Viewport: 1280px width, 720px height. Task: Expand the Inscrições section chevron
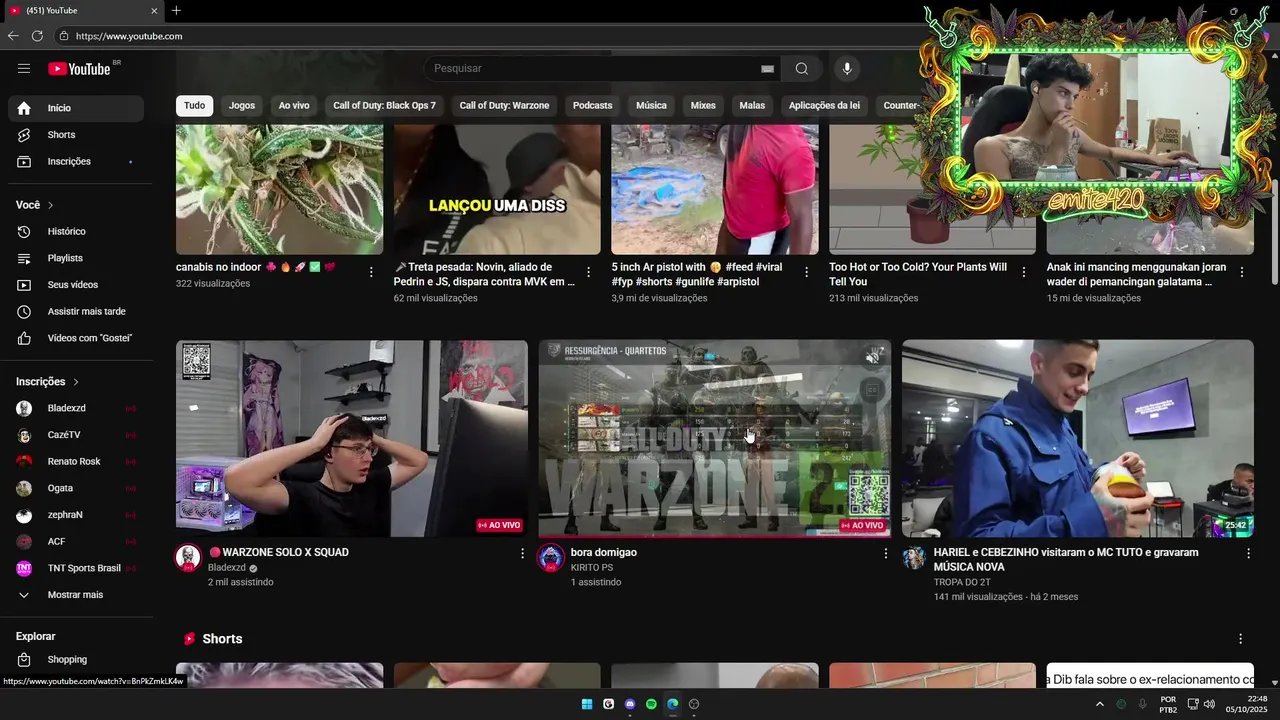[75, 382]
